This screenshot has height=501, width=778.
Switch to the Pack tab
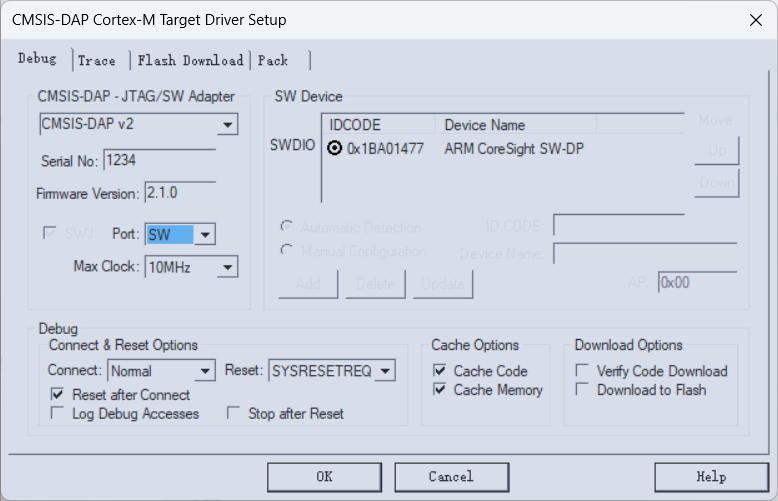273,60
